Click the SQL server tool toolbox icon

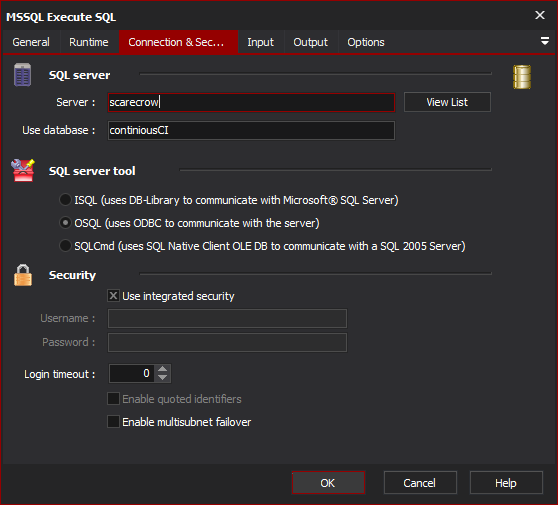click(x=23, y=170)
